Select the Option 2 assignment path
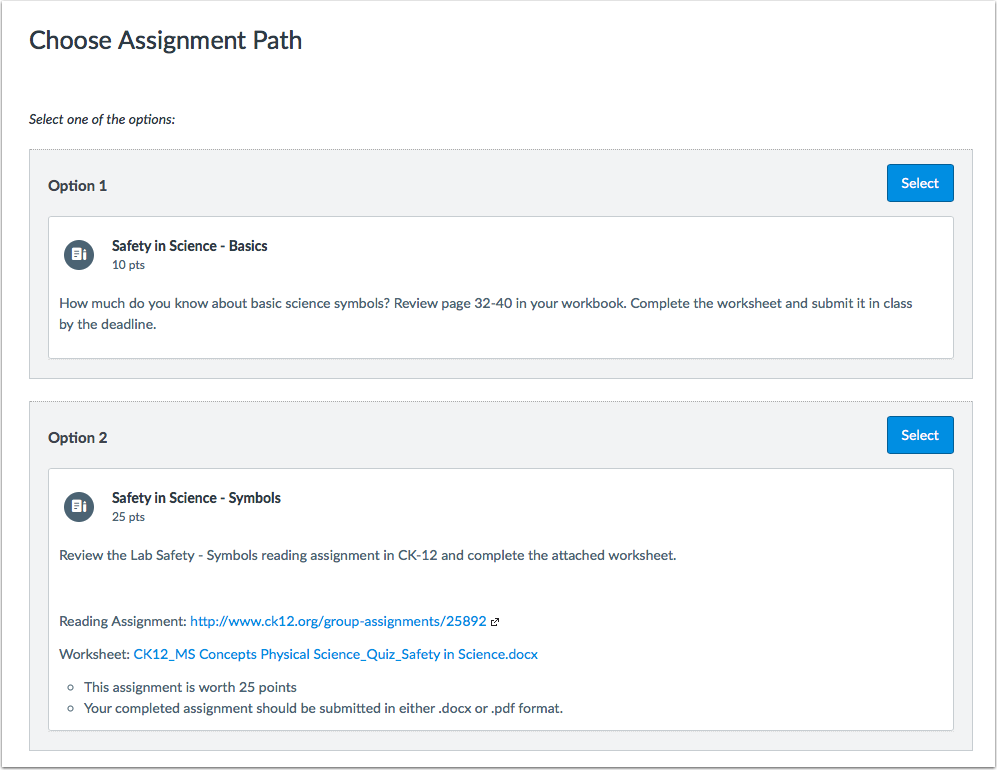This screenshot has height=770, width=997. (919, 435)
